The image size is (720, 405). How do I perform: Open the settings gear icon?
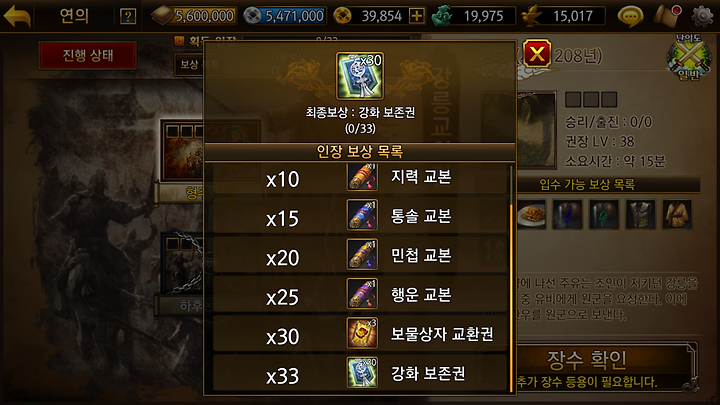coord(702,16)
